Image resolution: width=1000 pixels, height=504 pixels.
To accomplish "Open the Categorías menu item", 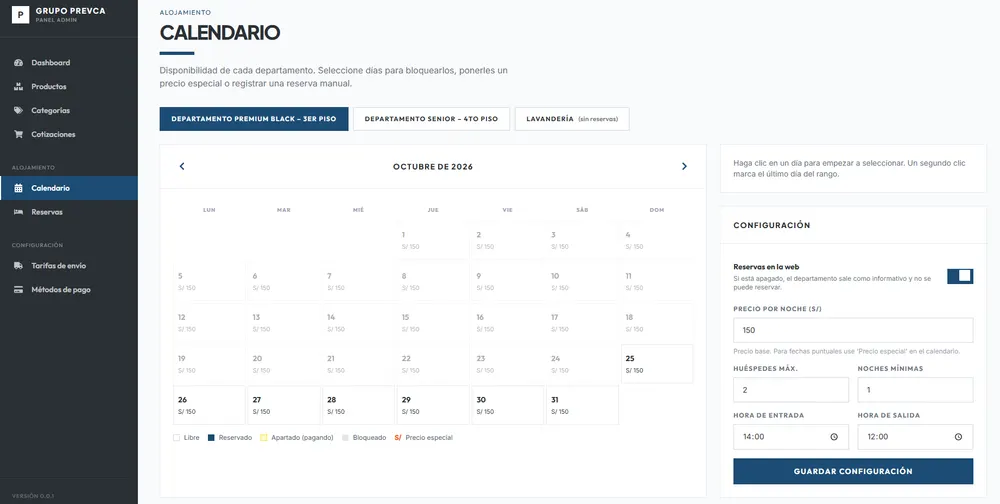I will tap(69, 110).
